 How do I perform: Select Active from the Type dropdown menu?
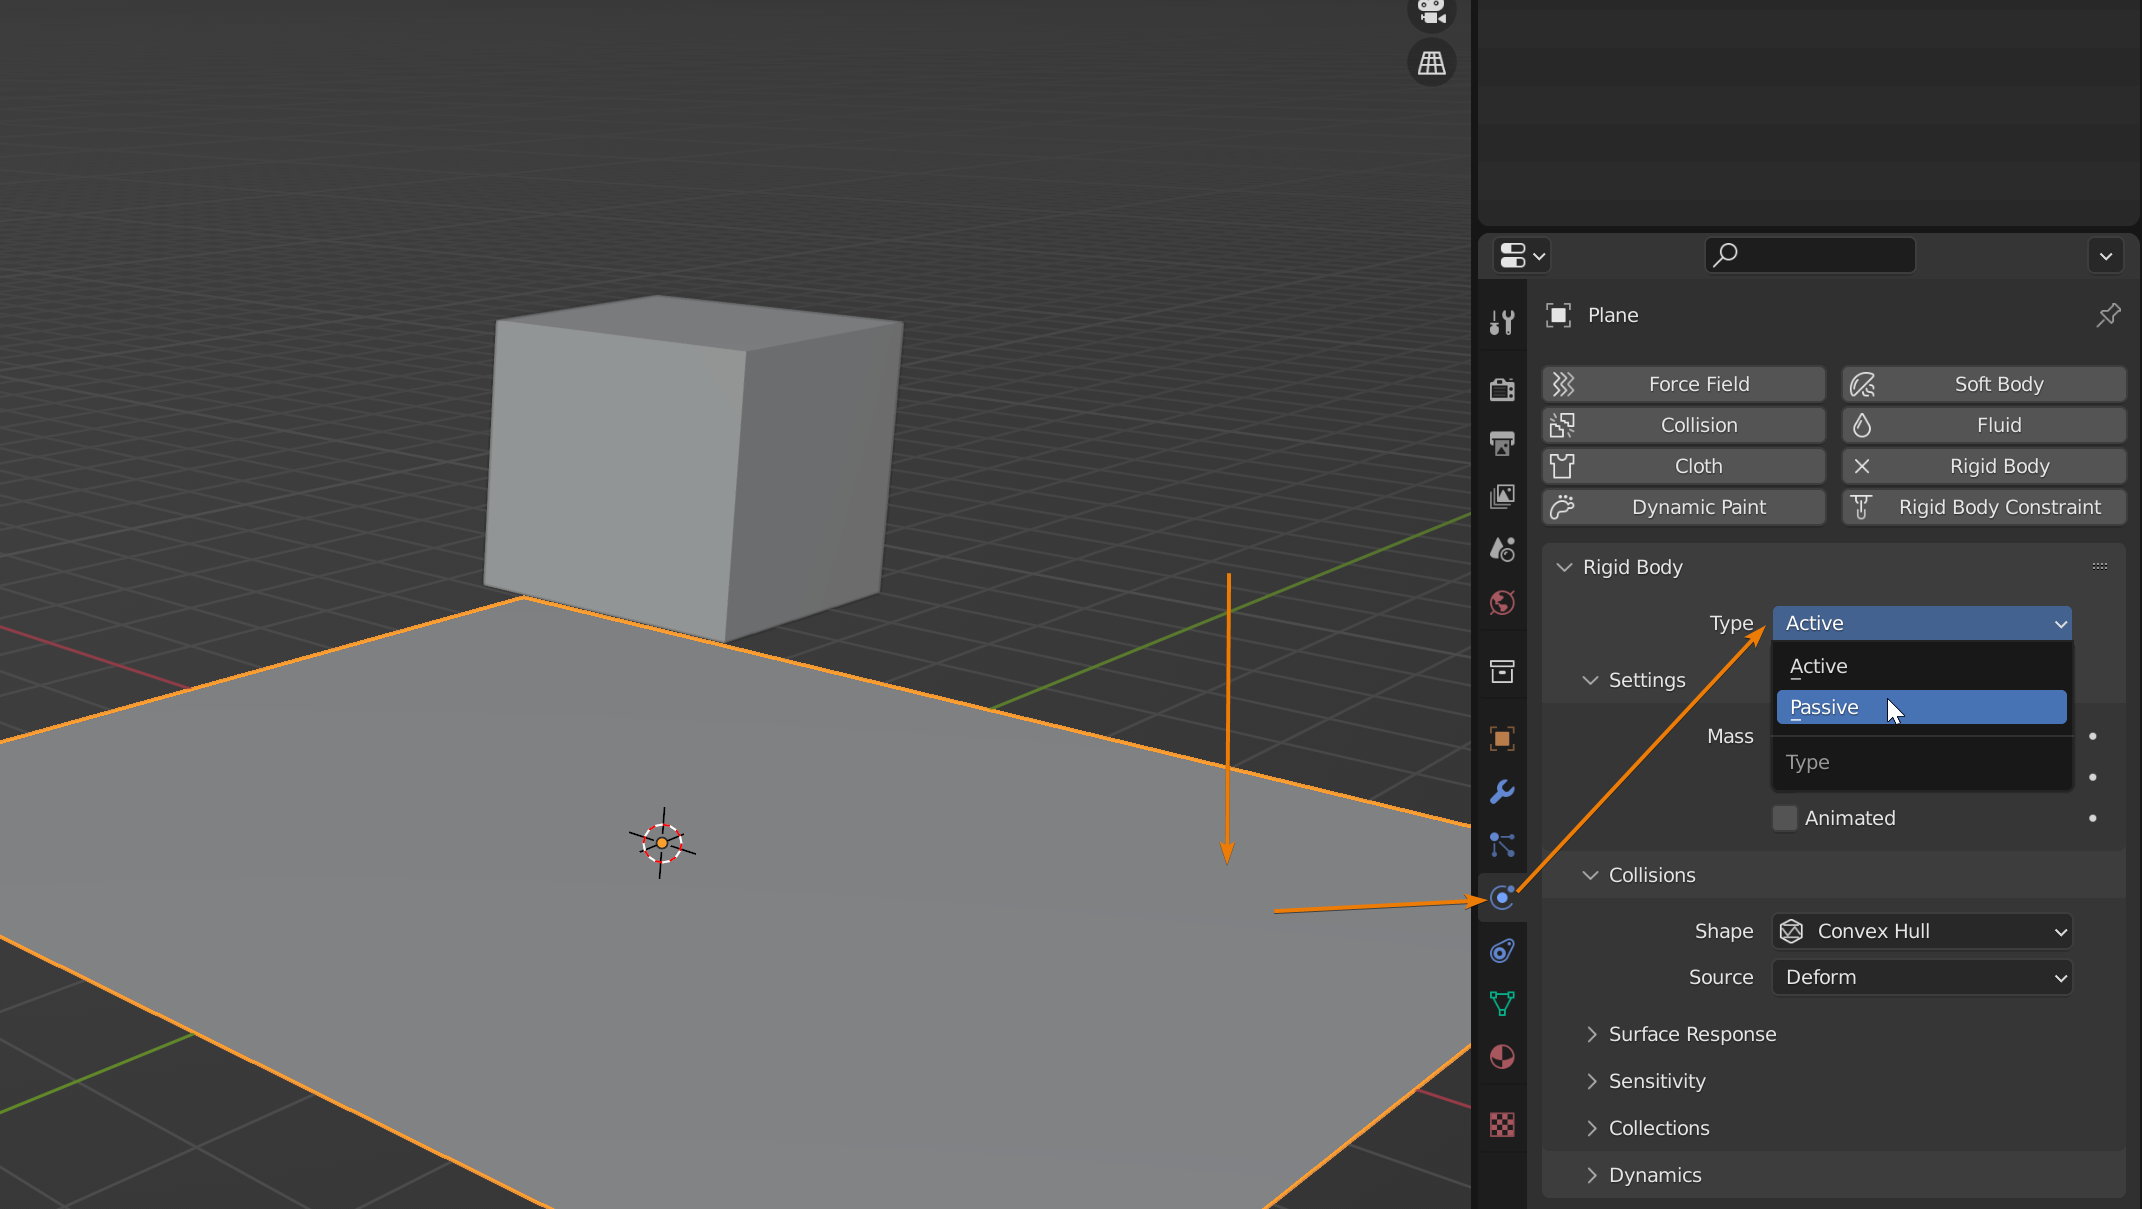tap(1818, 665)
